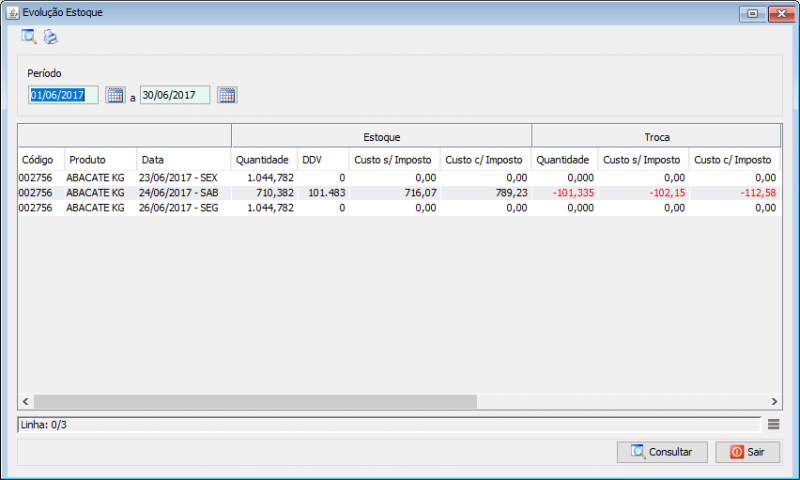Click the DDV column header
The image size is (800, 480).
click(322, 159)
